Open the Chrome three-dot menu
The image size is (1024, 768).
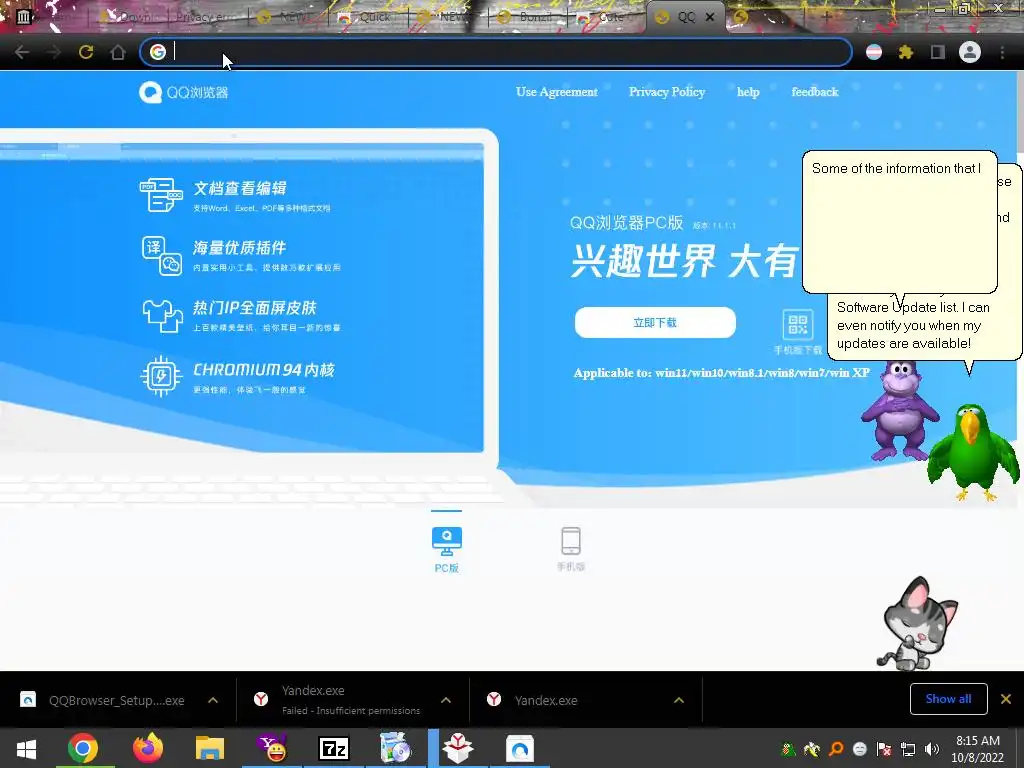1002,52
